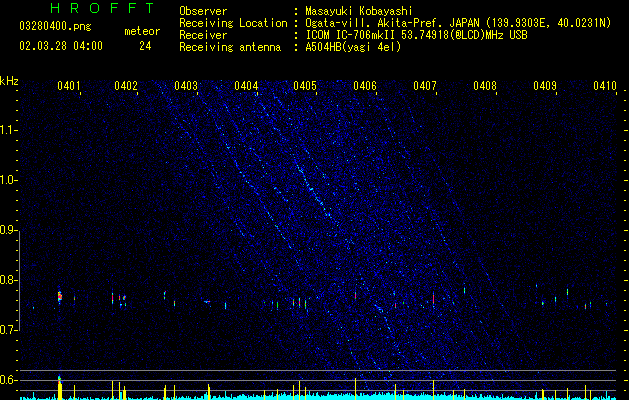629x400 pixels.
Task: Click the Receiver label
Action: pyautogui.click(x=203, y=35)
